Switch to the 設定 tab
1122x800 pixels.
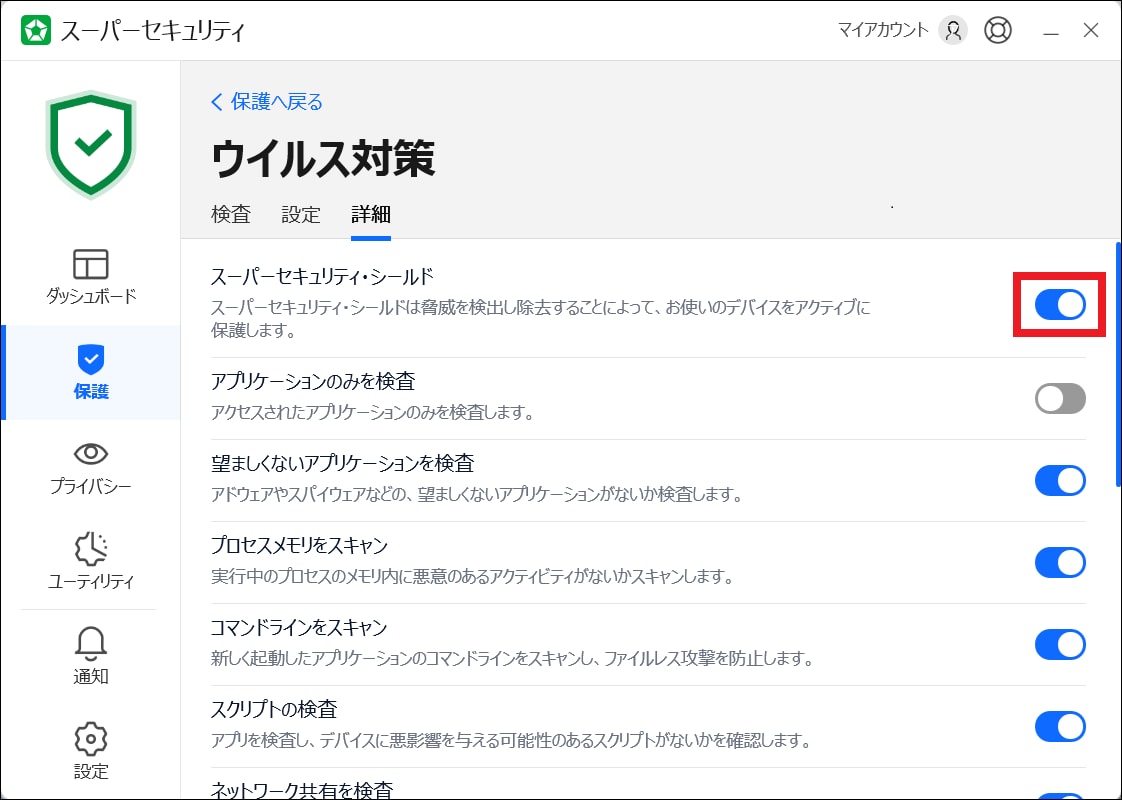point(301,214)
